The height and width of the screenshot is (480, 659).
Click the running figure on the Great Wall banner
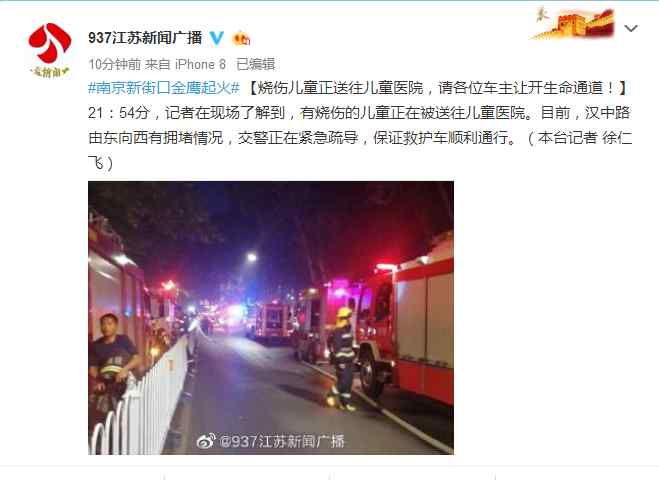tap(542, 15)
